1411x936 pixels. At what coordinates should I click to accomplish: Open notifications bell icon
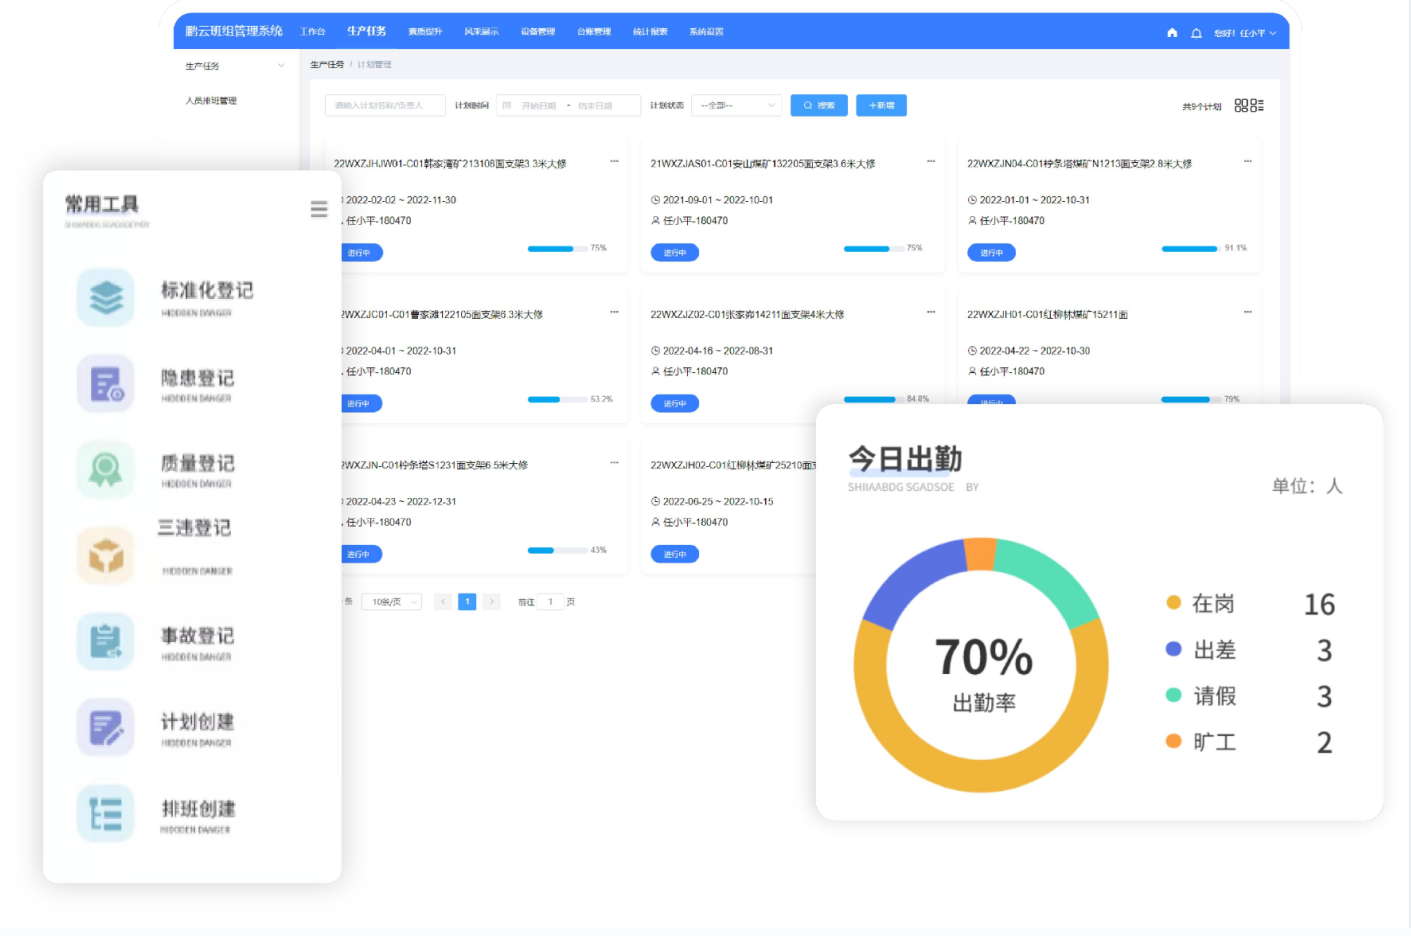click(x=1196, y=33)
